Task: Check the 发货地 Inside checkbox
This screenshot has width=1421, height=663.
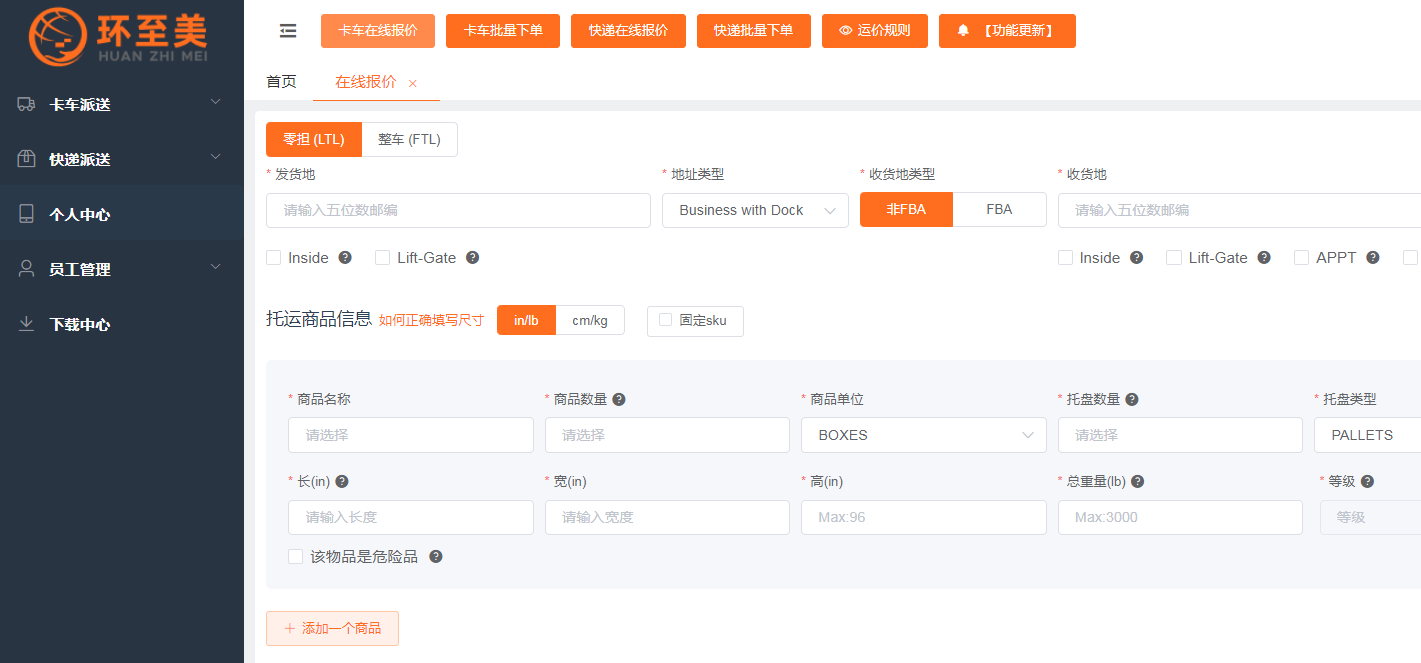Action: coord(274,258)
